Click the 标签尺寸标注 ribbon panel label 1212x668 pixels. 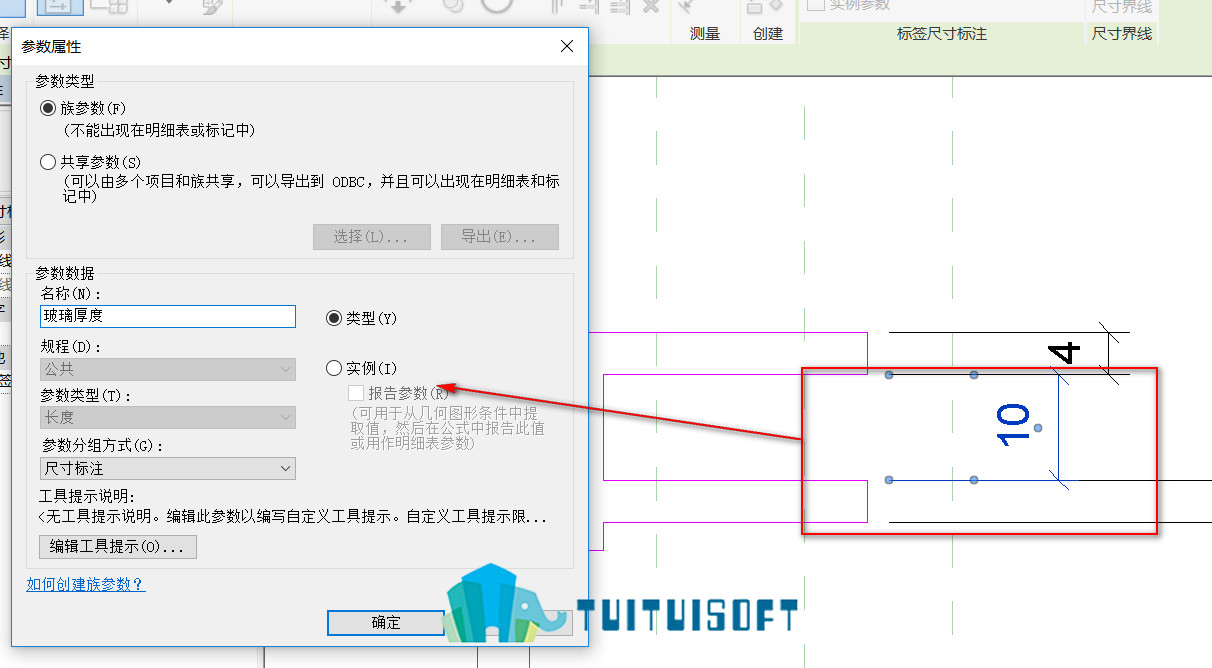pyautogui.click(x=942, y=33)
